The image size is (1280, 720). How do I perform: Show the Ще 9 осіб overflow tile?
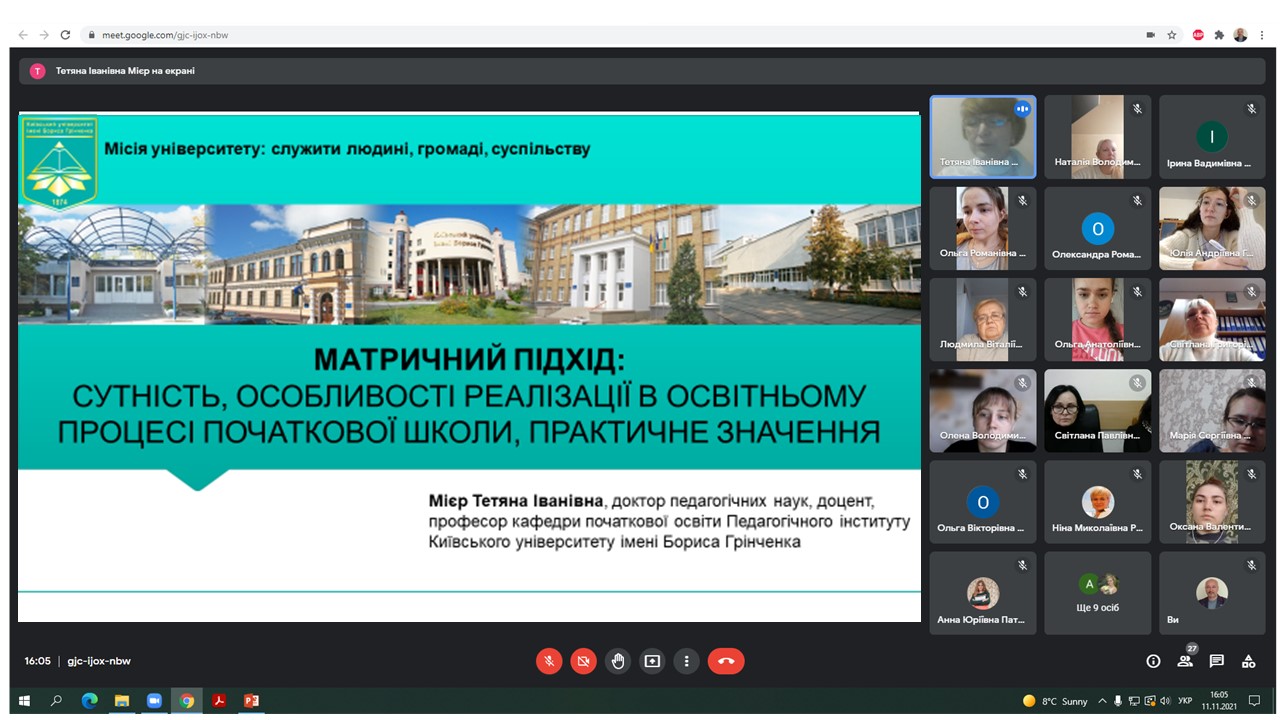click(1097, 592)
